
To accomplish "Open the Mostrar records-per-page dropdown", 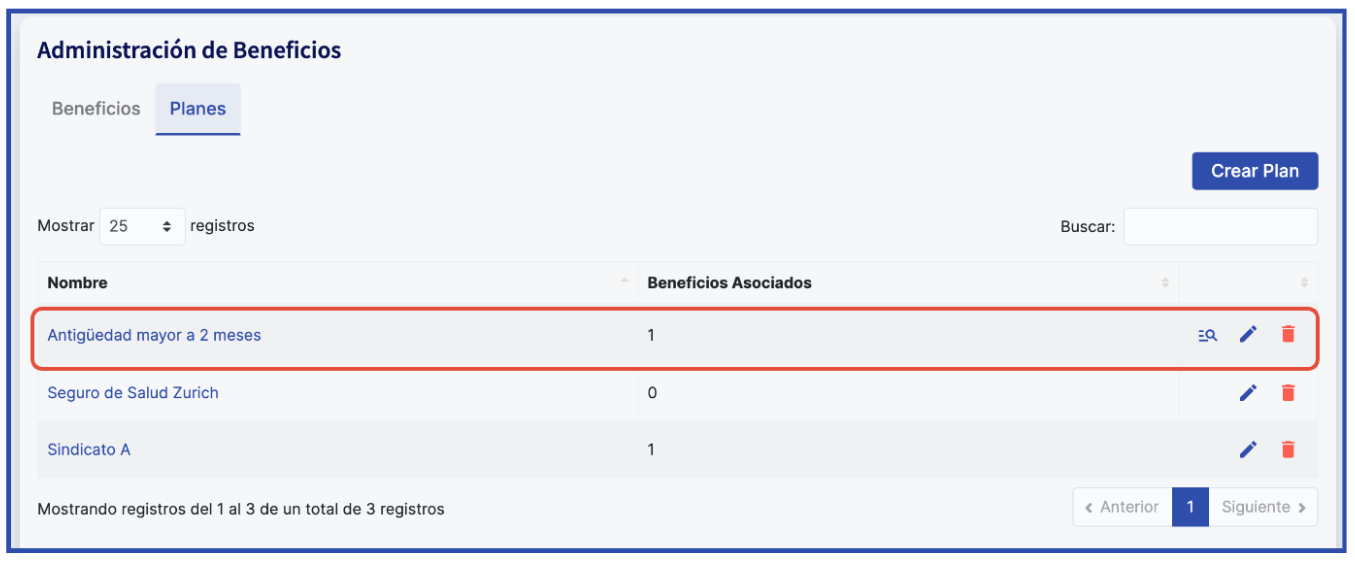I will point(142,226).
